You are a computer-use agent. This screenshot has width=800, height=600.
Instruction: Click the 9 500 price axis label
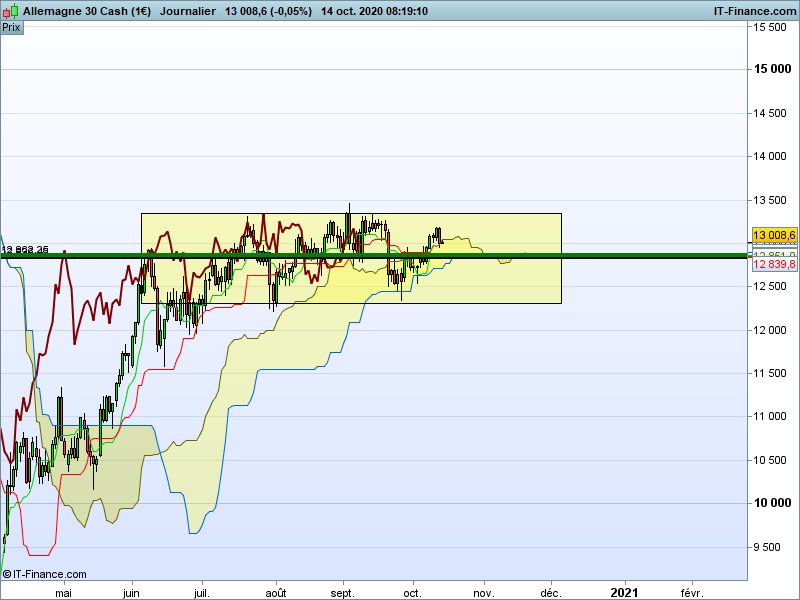point(767,547)
